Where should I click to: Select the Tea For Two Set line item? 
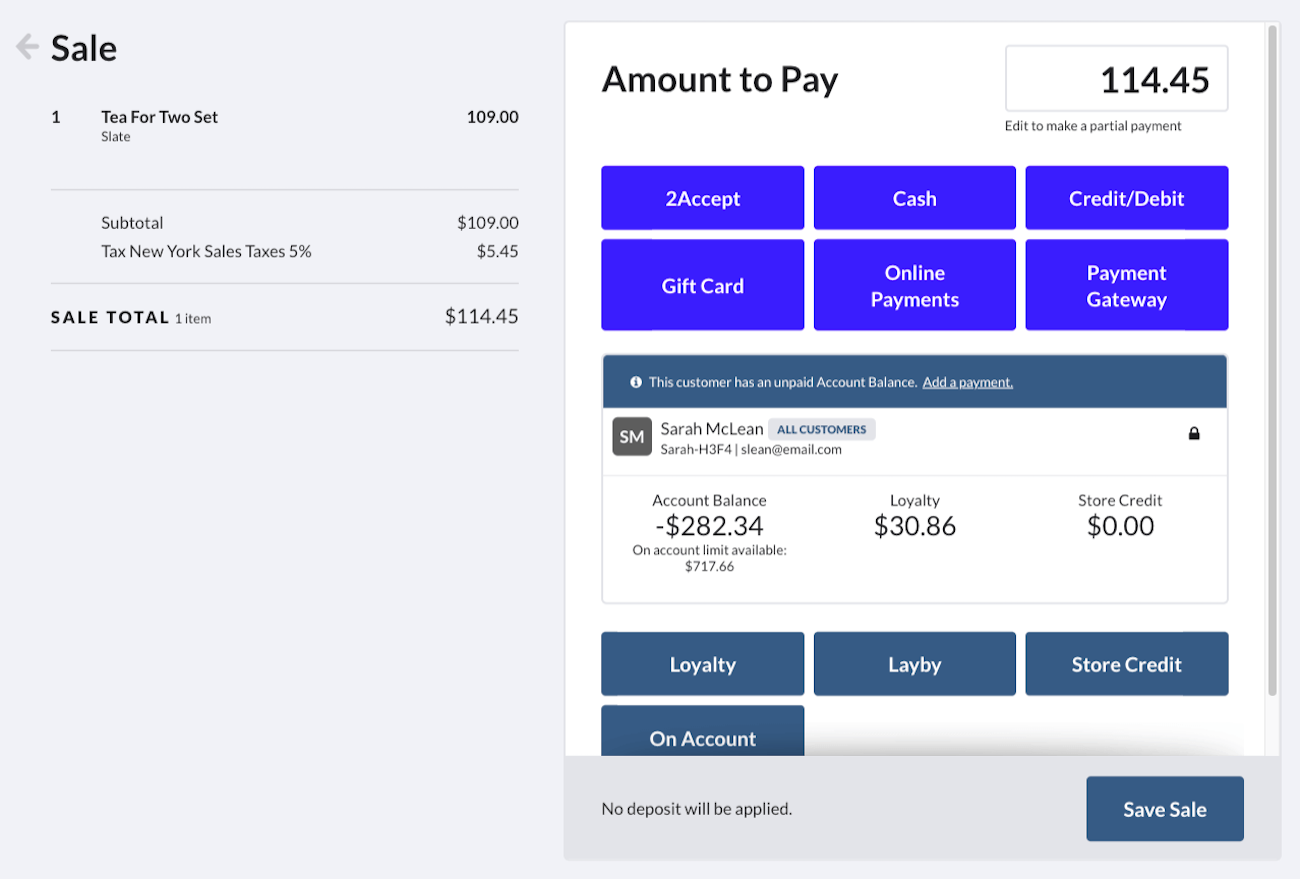(159, 117)
